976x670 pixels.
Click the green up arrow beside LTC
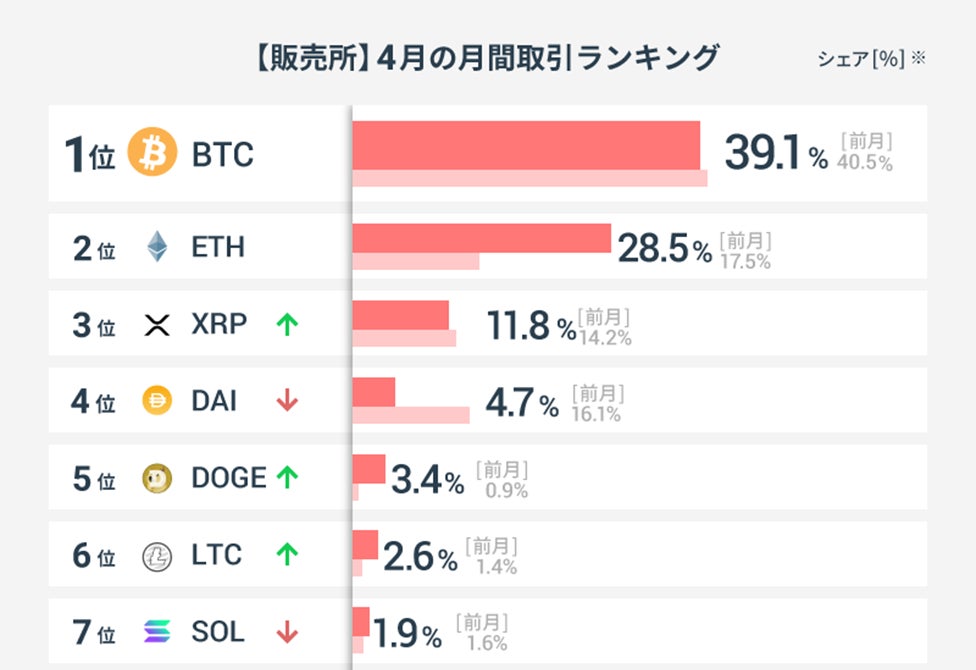pos(287,556)
